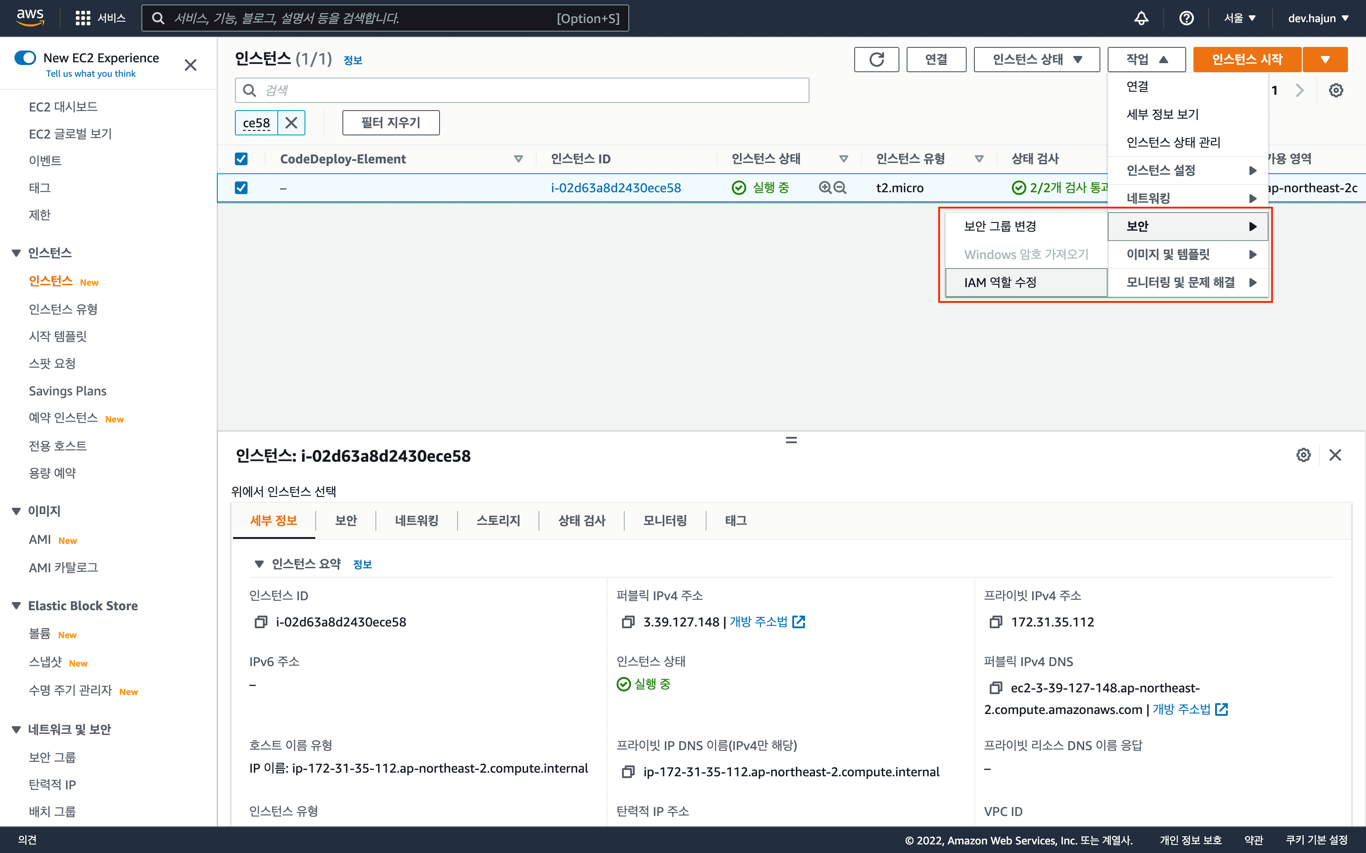Collapse the 인스턴스 요약 section

click(x=259, y=564)
